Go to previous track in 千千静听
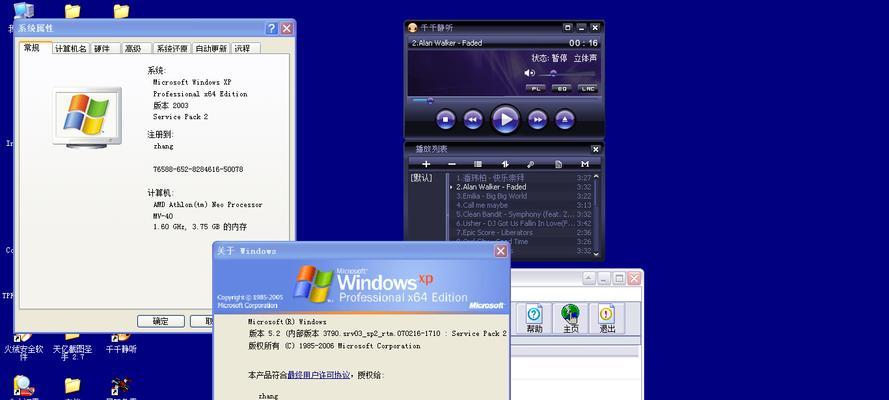The height and width of the screenshot is (400, 889). point(473,120)
